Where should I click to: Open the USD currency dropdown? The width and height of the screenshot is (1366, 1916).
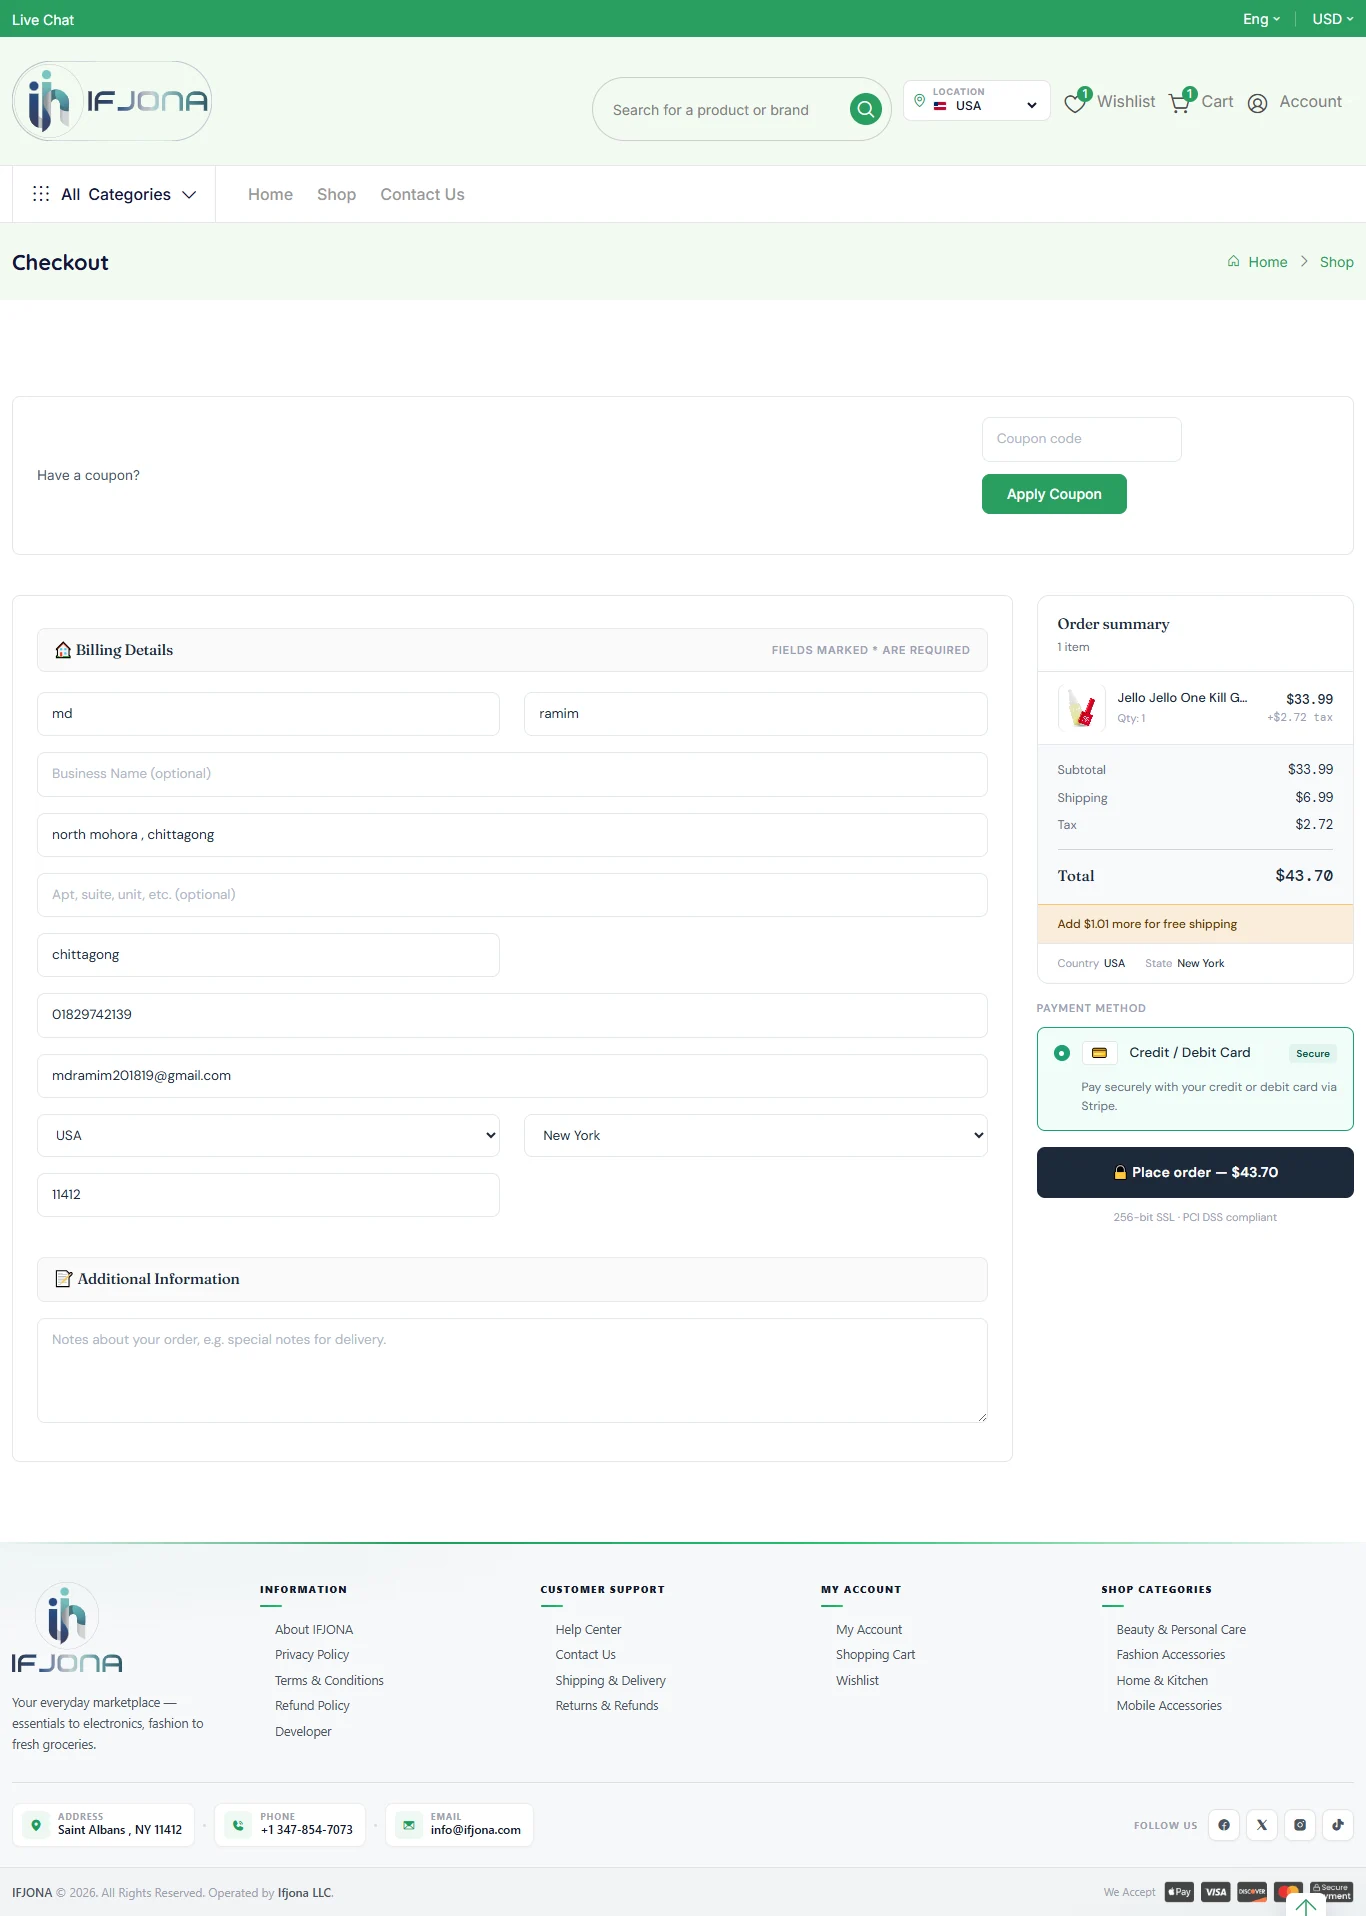(x=1332, y=19)
